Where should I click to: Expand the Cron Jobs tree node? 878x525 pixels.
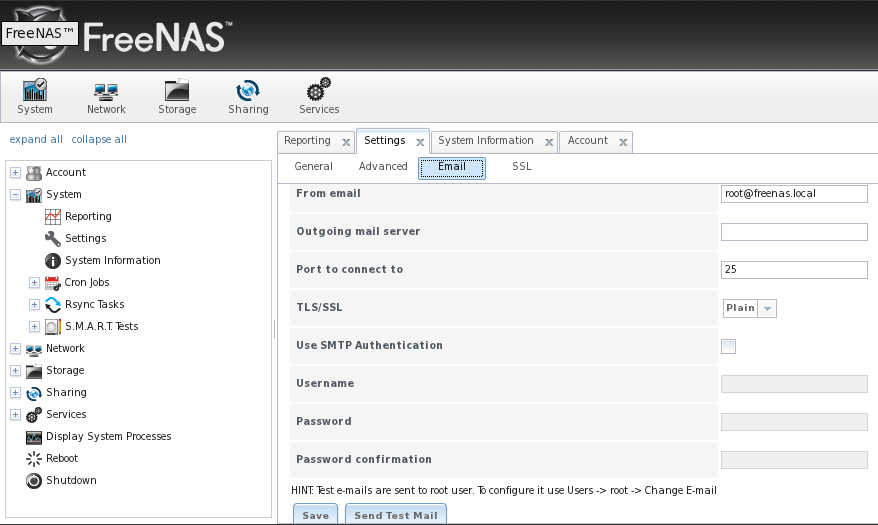tap(34, 283)
